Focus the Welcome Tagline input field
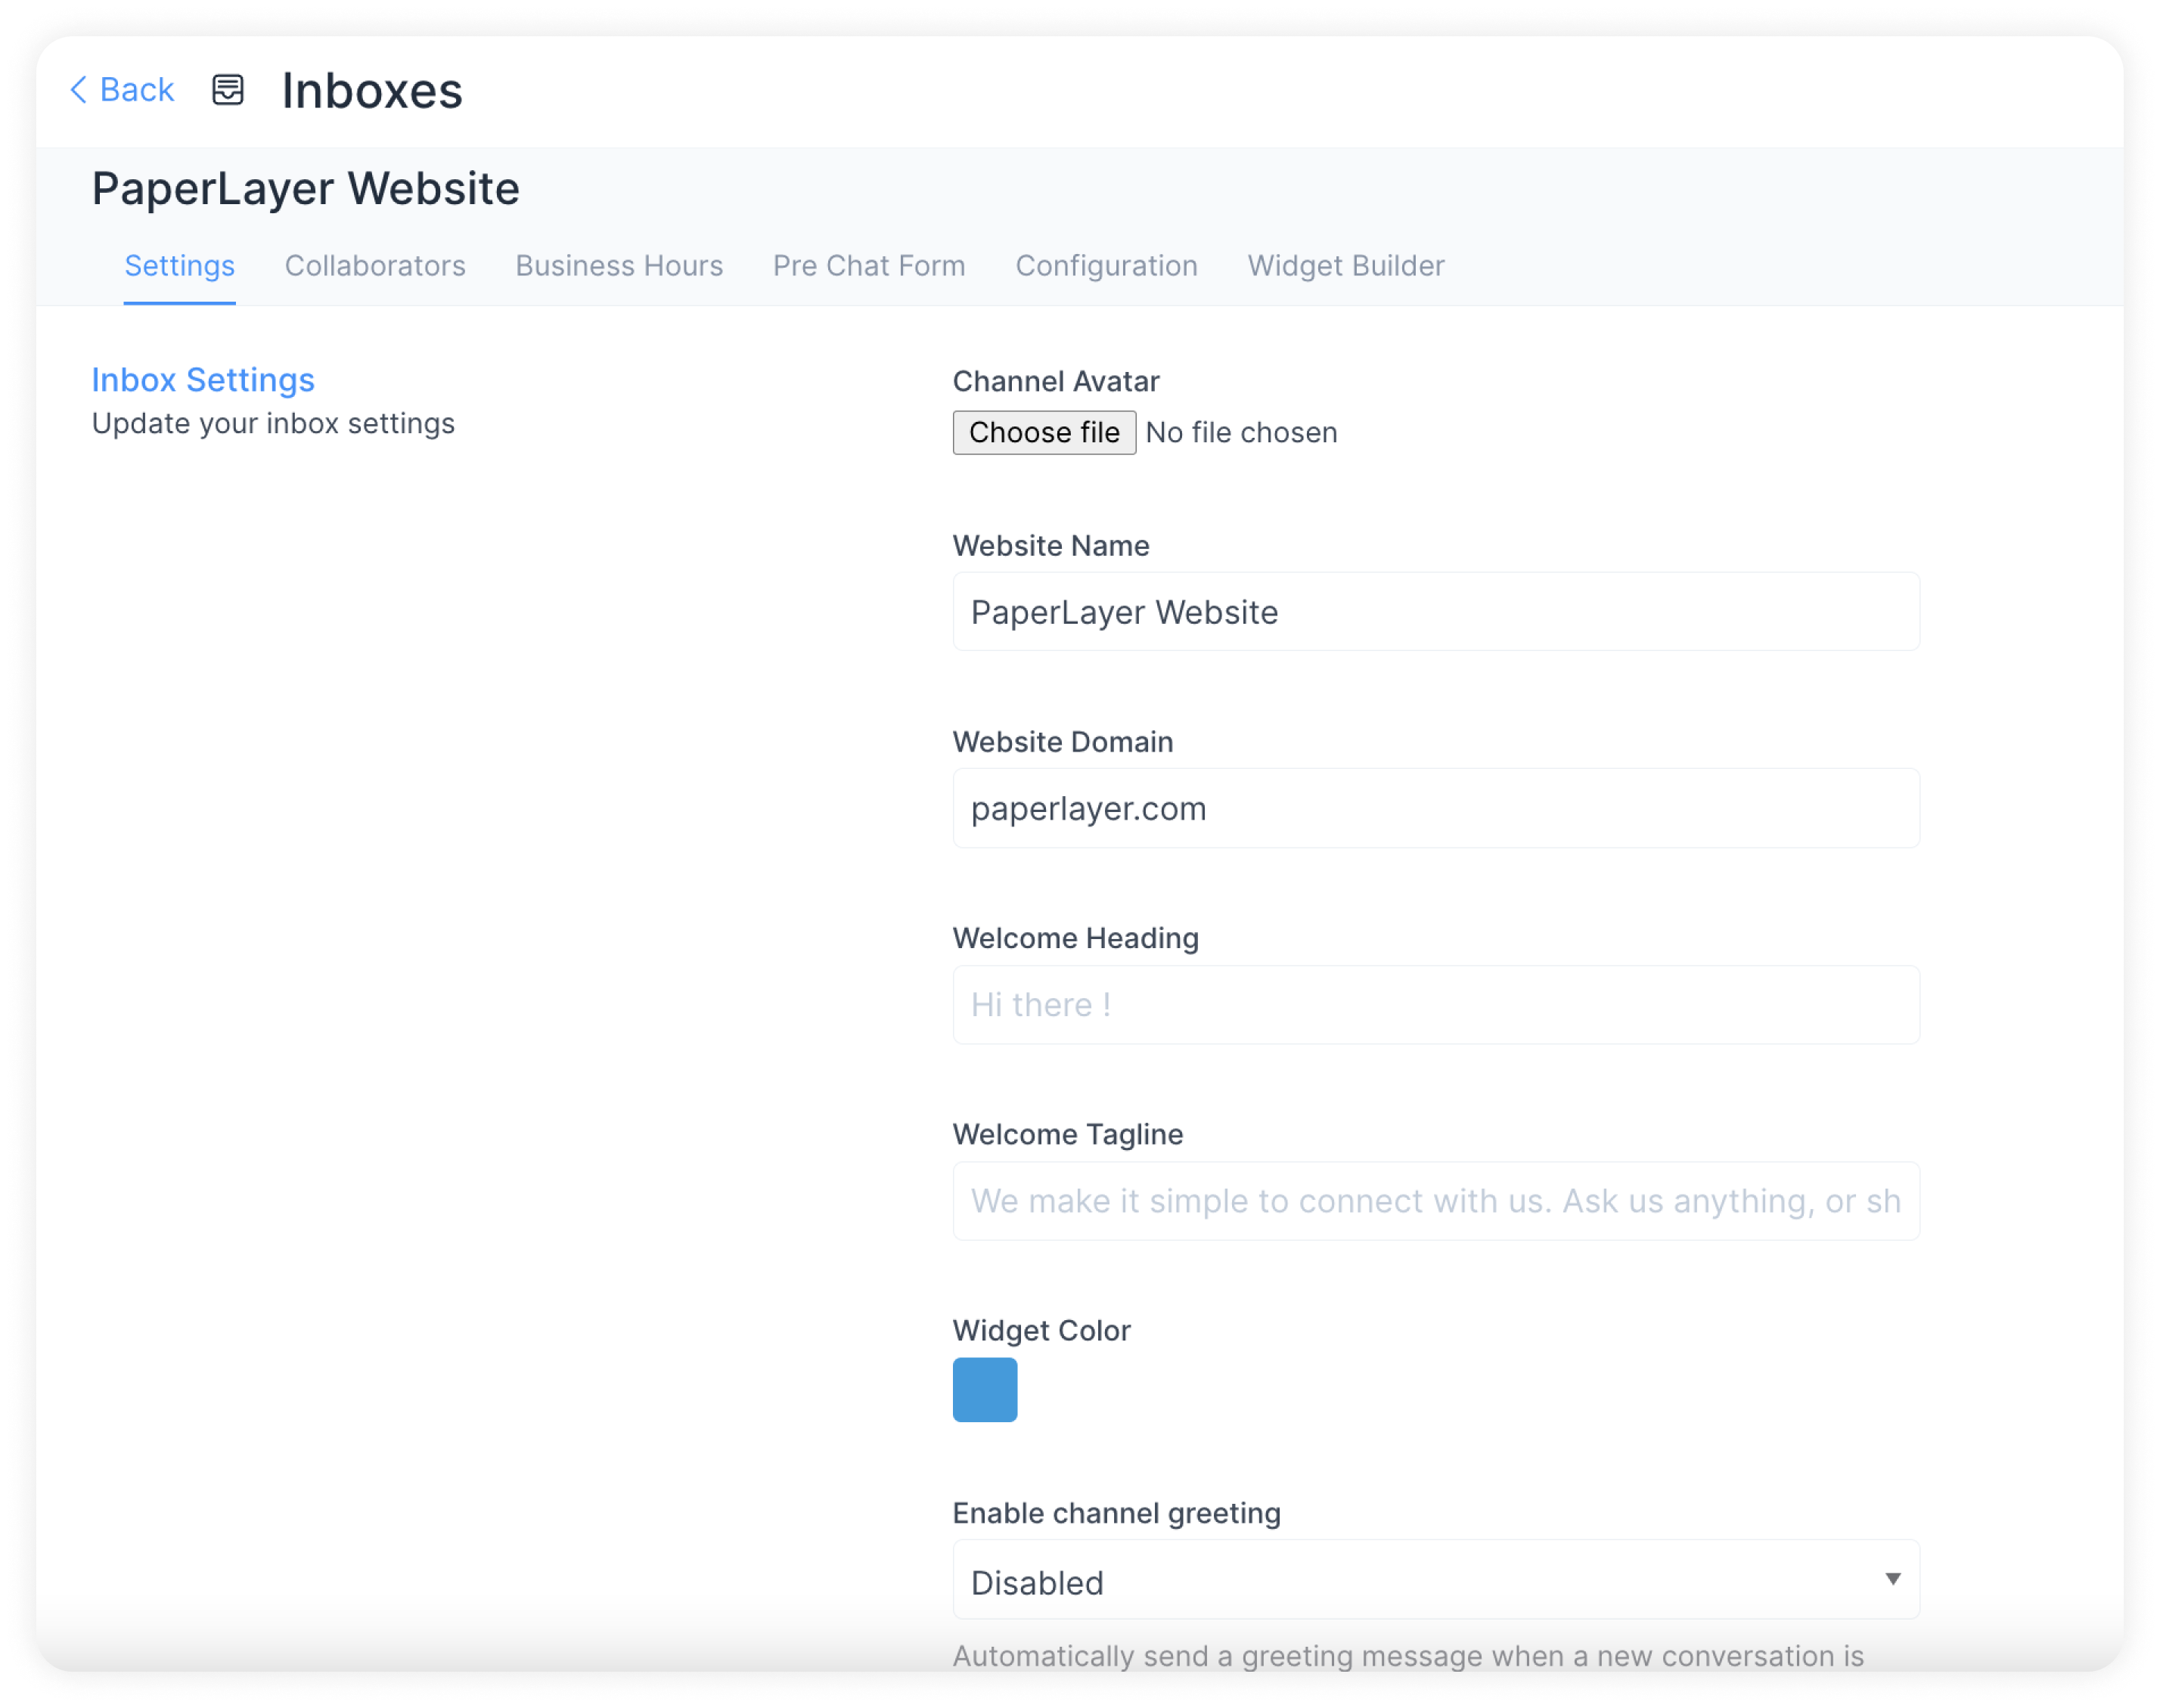The image size is (2160, 1708). point(1436,1201)
